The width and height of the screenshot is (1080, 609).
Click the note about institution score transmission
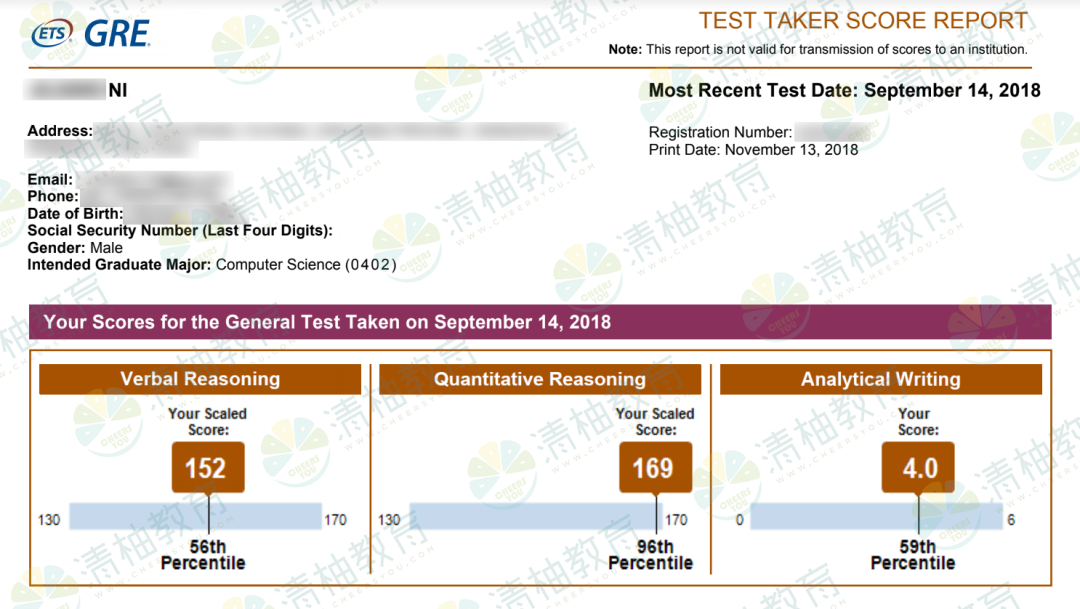(x=818, y=50)
